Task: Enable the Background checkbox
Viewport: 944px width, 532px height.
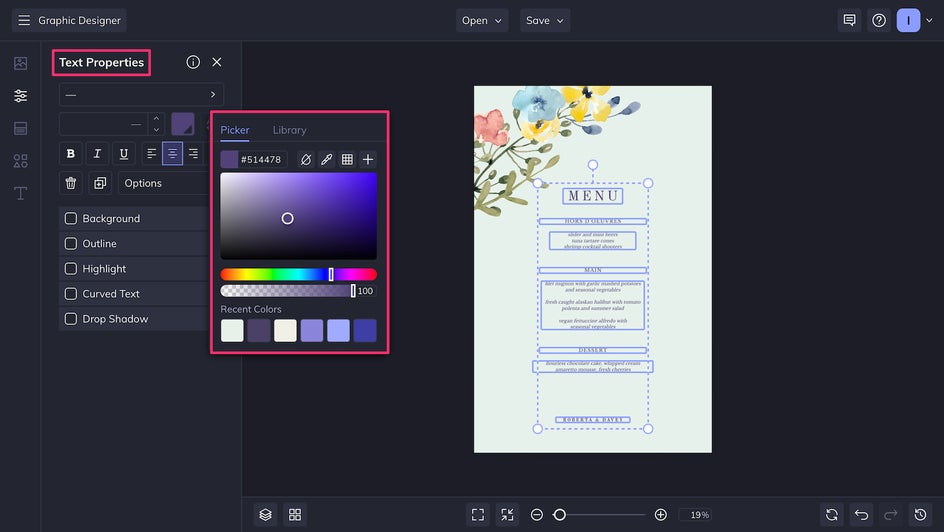Action: [x=70, y=218]
